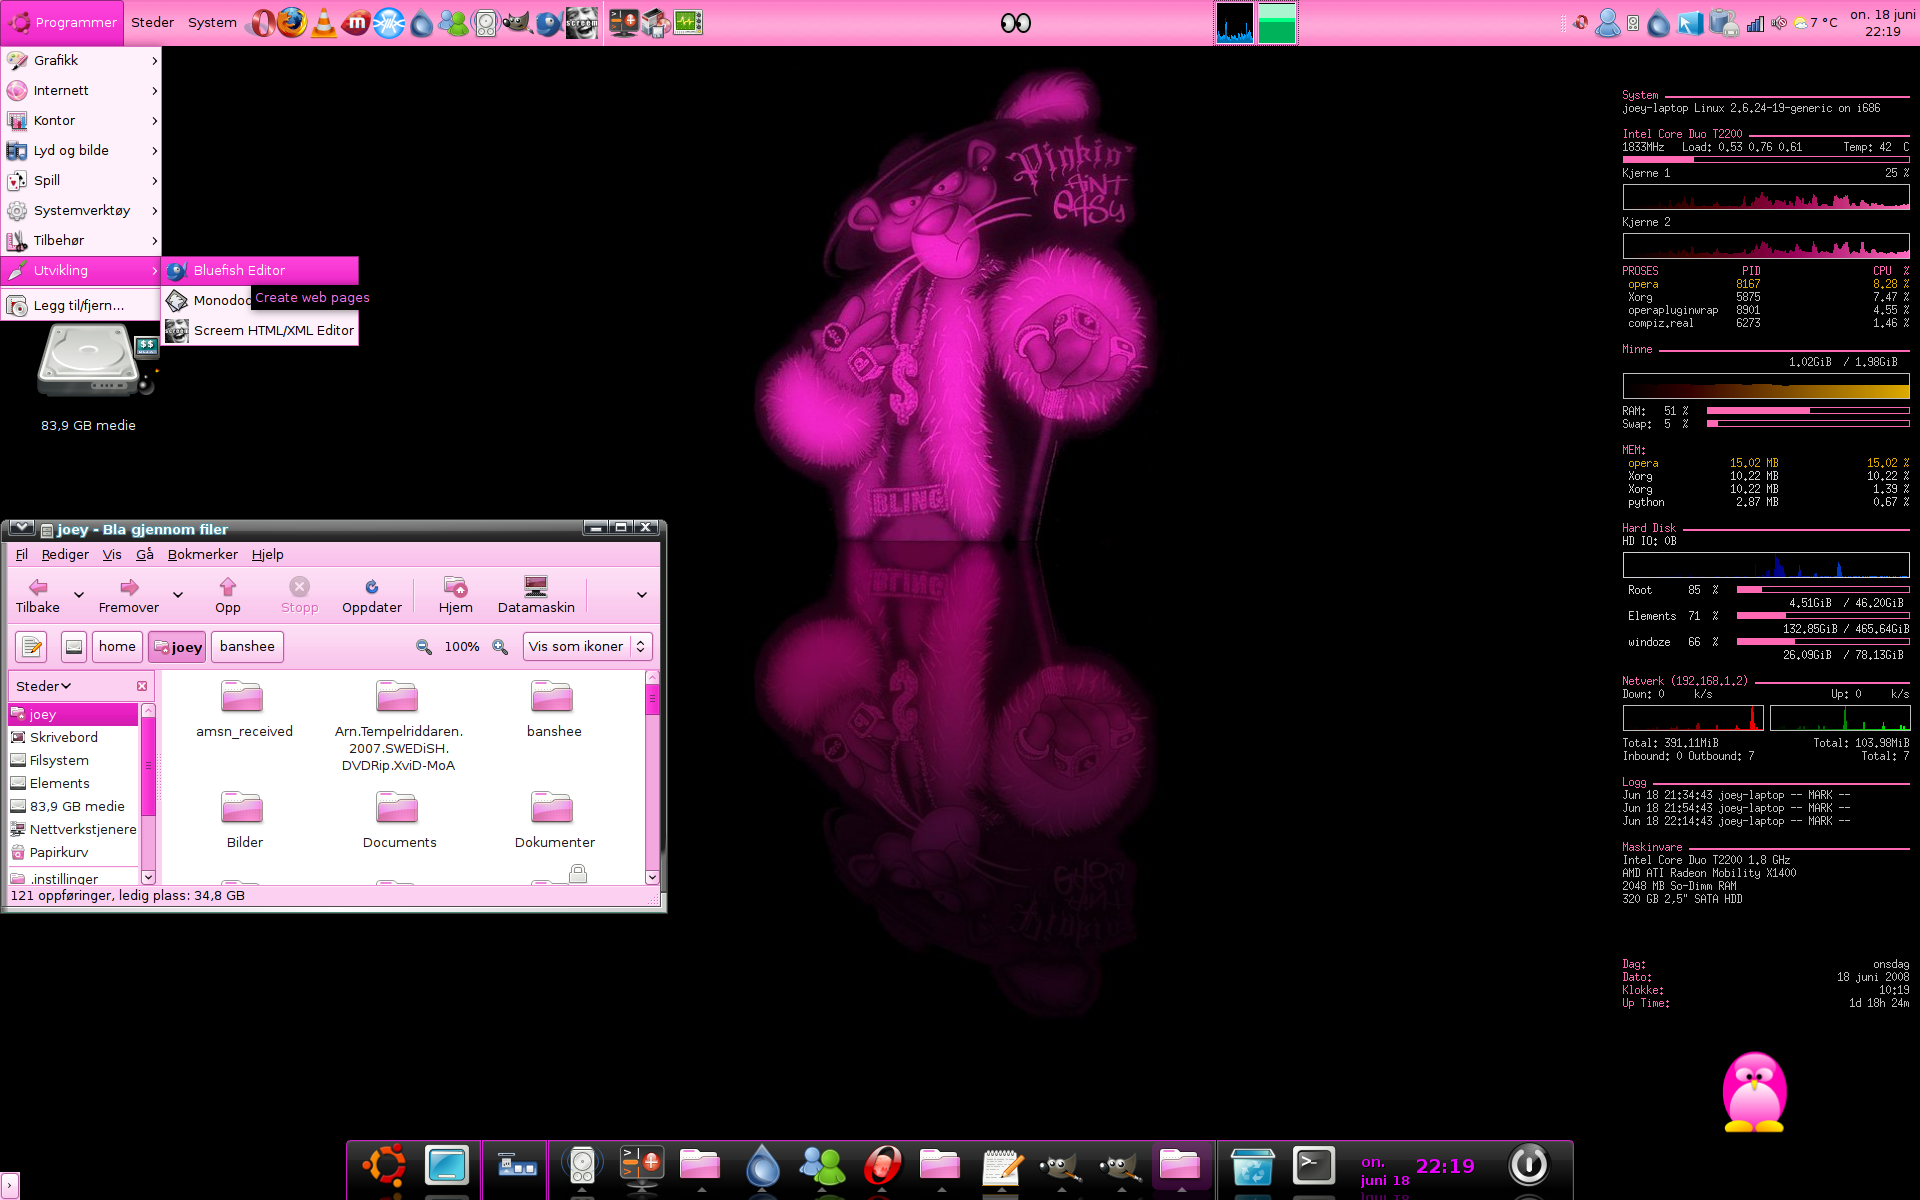Open the CPU graph monitor applet
This screenshot has height=1200, width=1920.
point(1235,23)
